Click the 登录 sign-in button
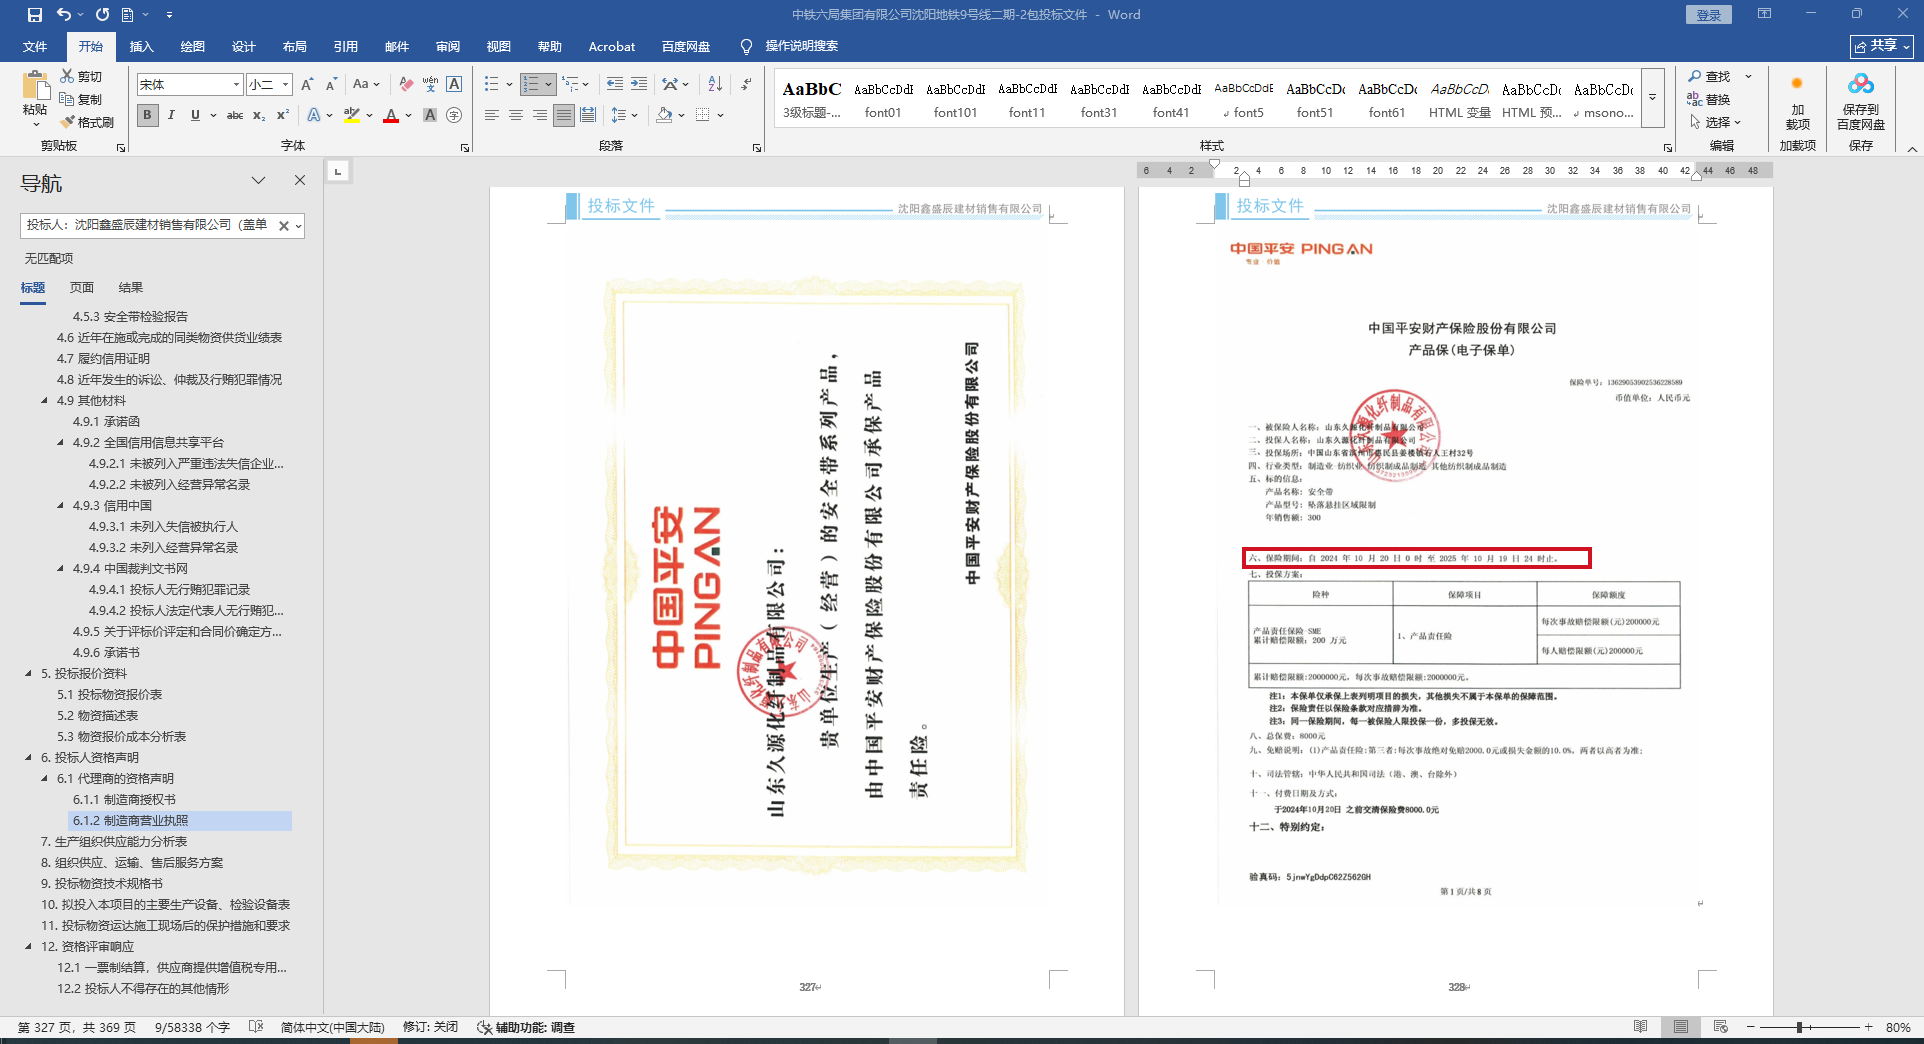The image size is (1924, 1044). (1708, 15)
